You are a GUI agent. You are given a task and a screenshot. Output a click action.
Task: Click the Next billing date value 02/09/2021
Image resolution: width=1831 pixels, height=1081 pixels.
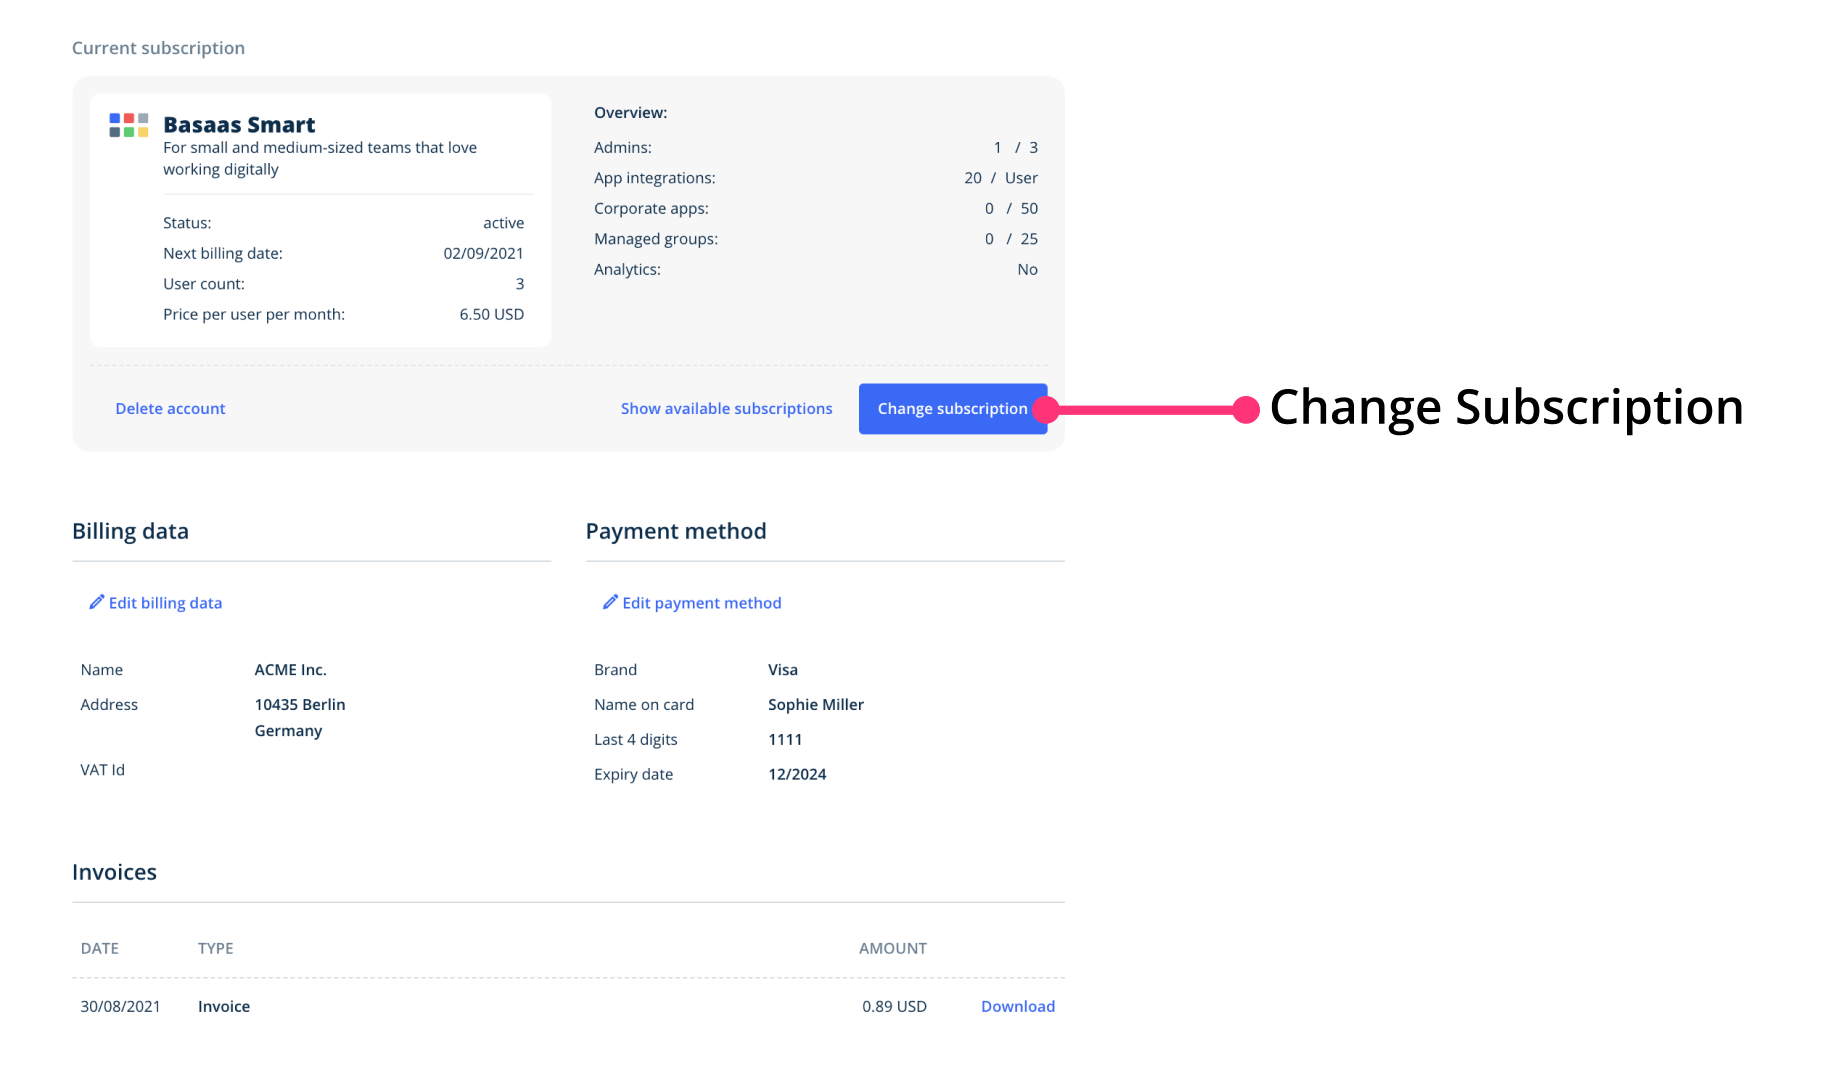pyautogui.click(x=483, y=254)
